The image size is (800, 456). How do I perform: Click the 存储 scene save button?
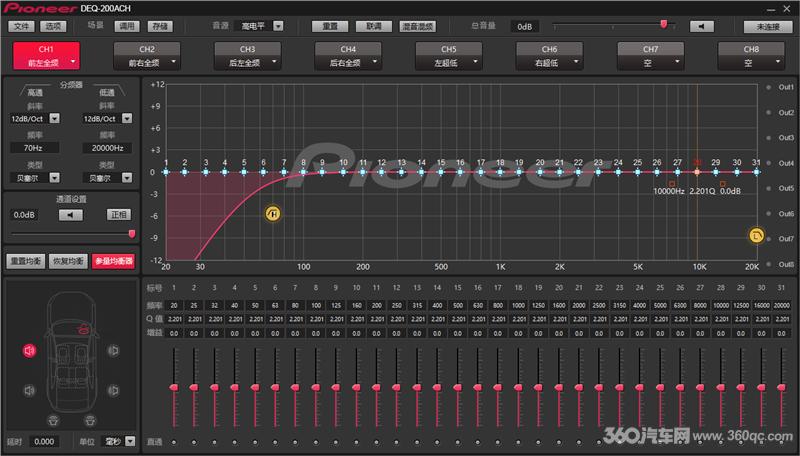[160, 26]
